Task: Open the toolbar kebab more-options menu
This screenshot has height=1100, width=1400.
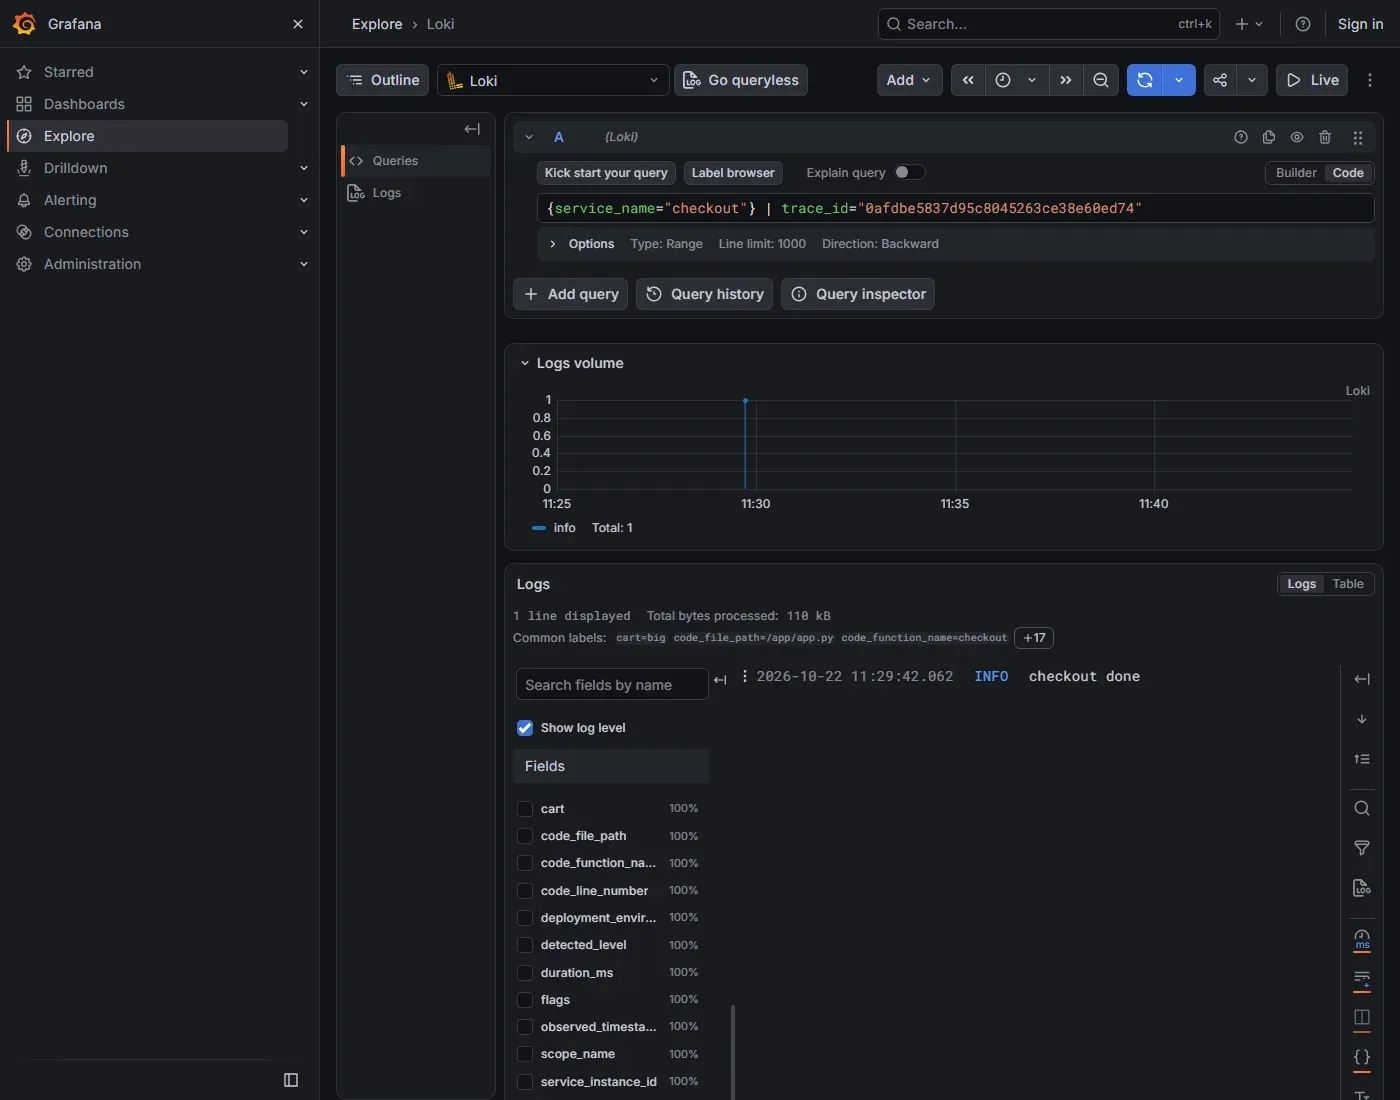Action: pyautogui.click(x=1370, y=80)
